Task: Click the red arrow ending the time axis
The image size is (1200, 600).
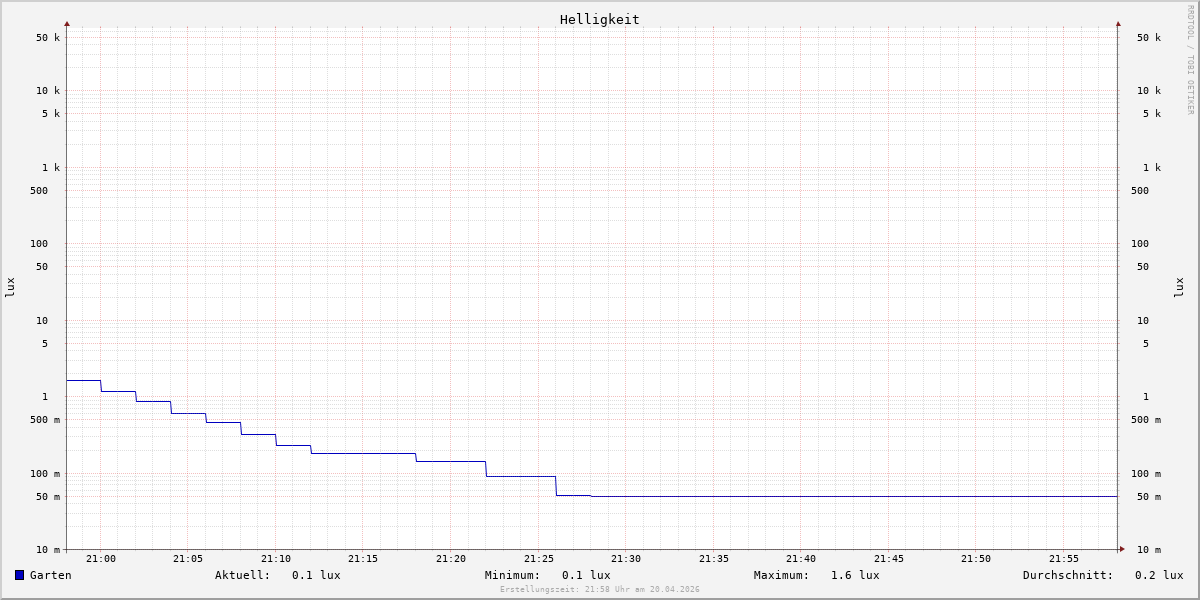Action: (x=1122, y=549)
